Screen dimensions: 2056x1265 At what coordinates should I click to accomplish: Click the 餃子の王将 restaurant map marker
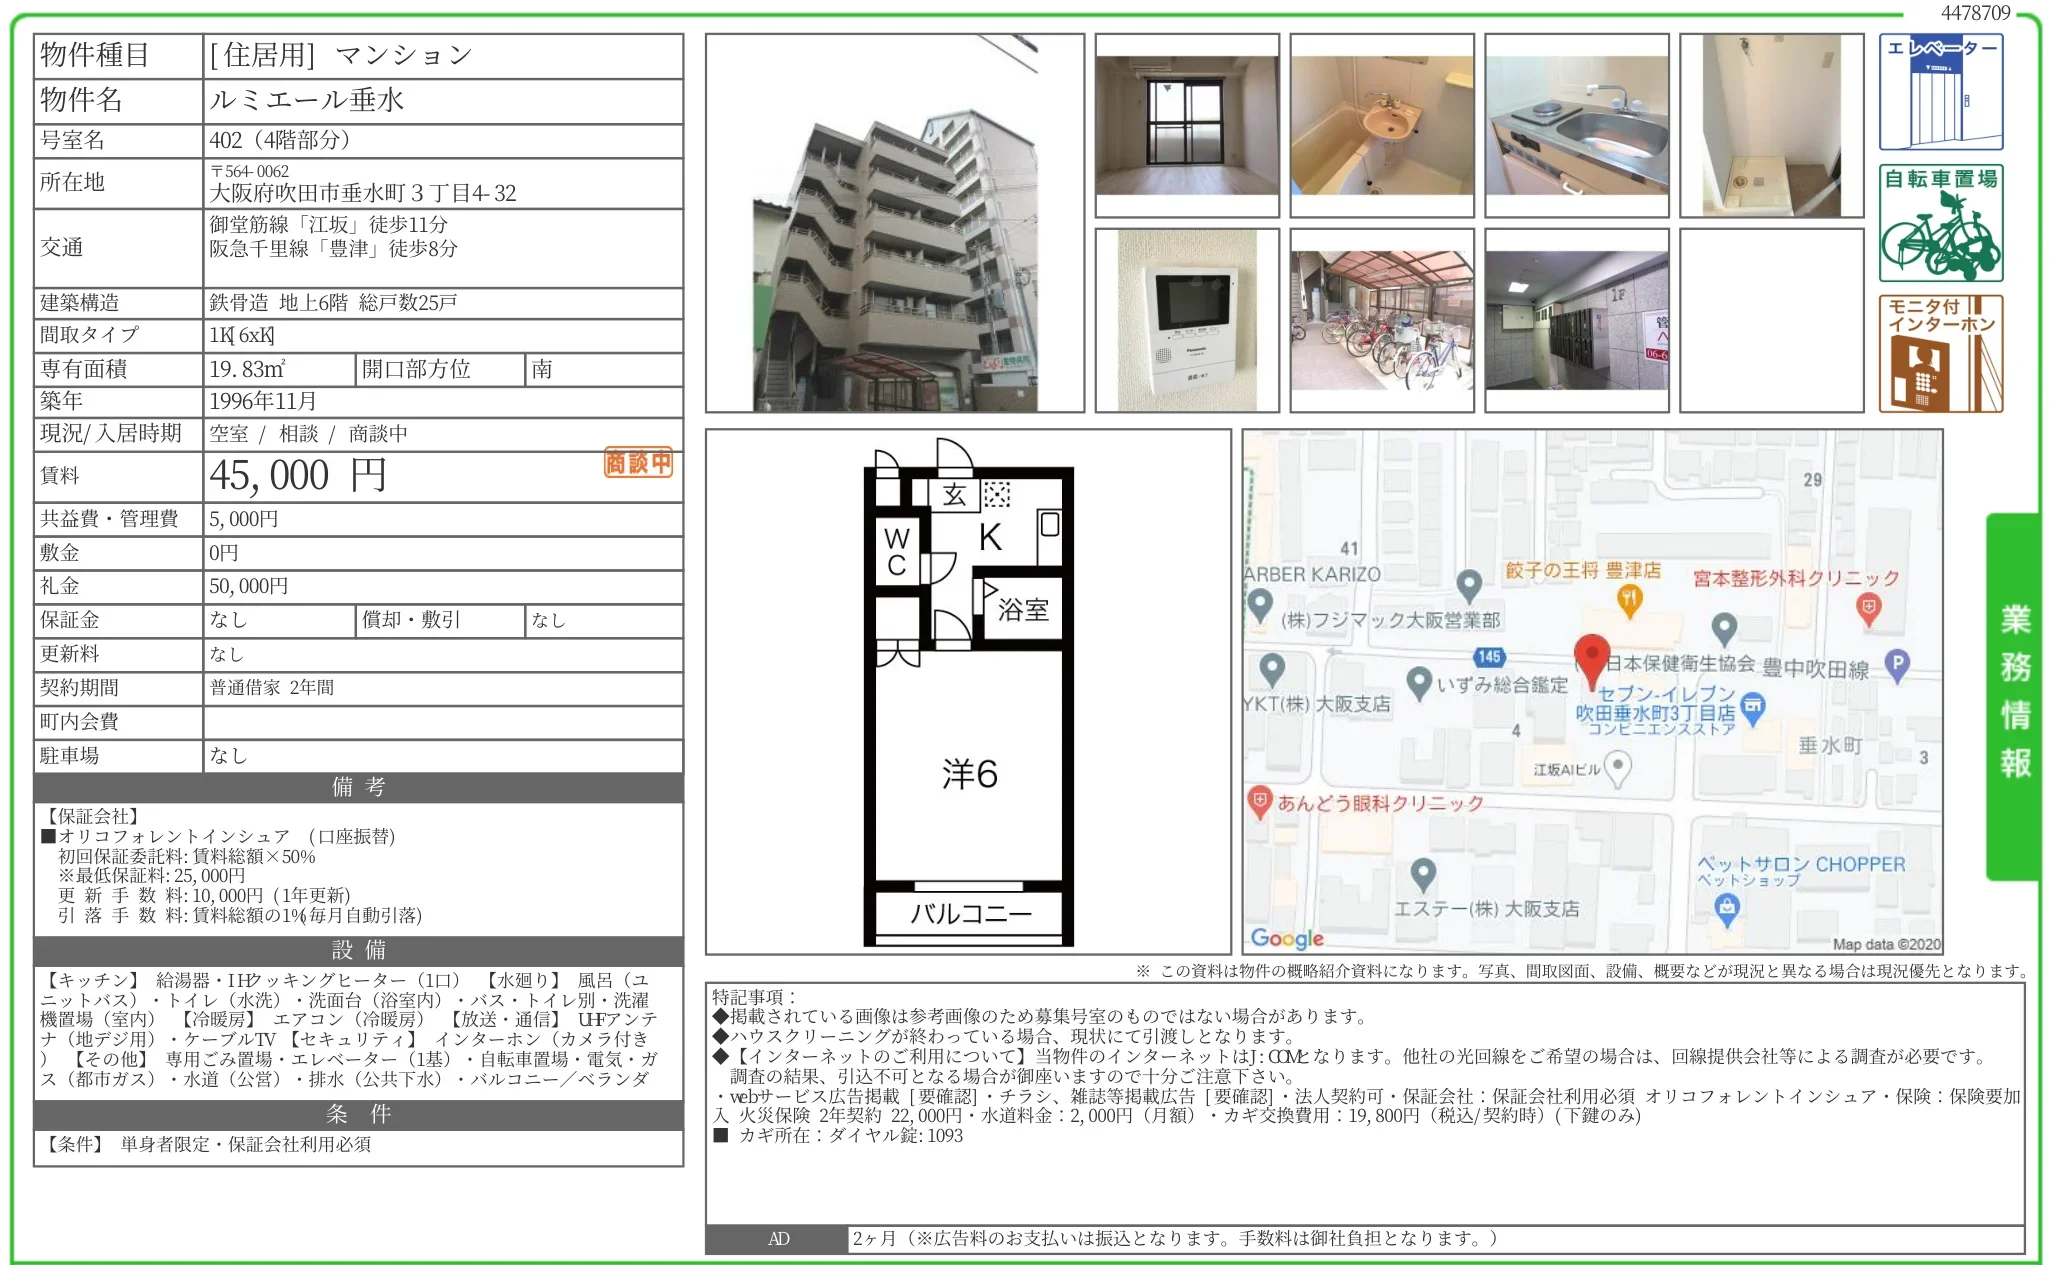1629,599
